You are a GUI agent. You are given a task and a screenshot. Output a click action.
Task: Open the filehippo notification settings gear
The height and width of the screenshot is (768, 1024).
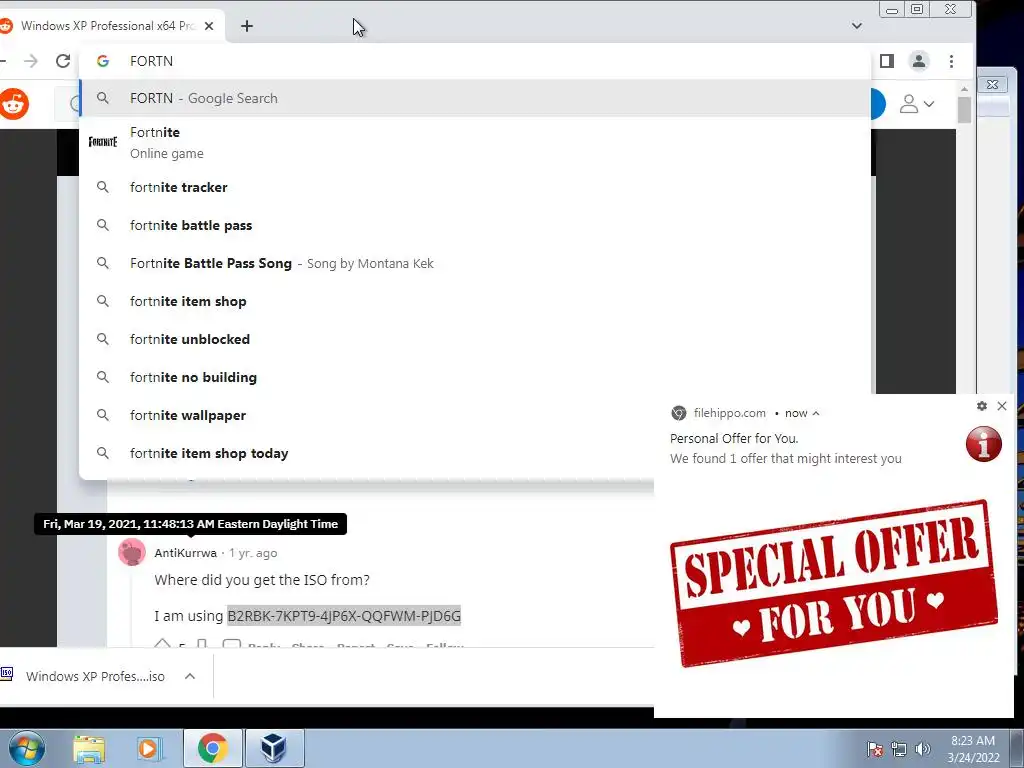tap(982, 406)
